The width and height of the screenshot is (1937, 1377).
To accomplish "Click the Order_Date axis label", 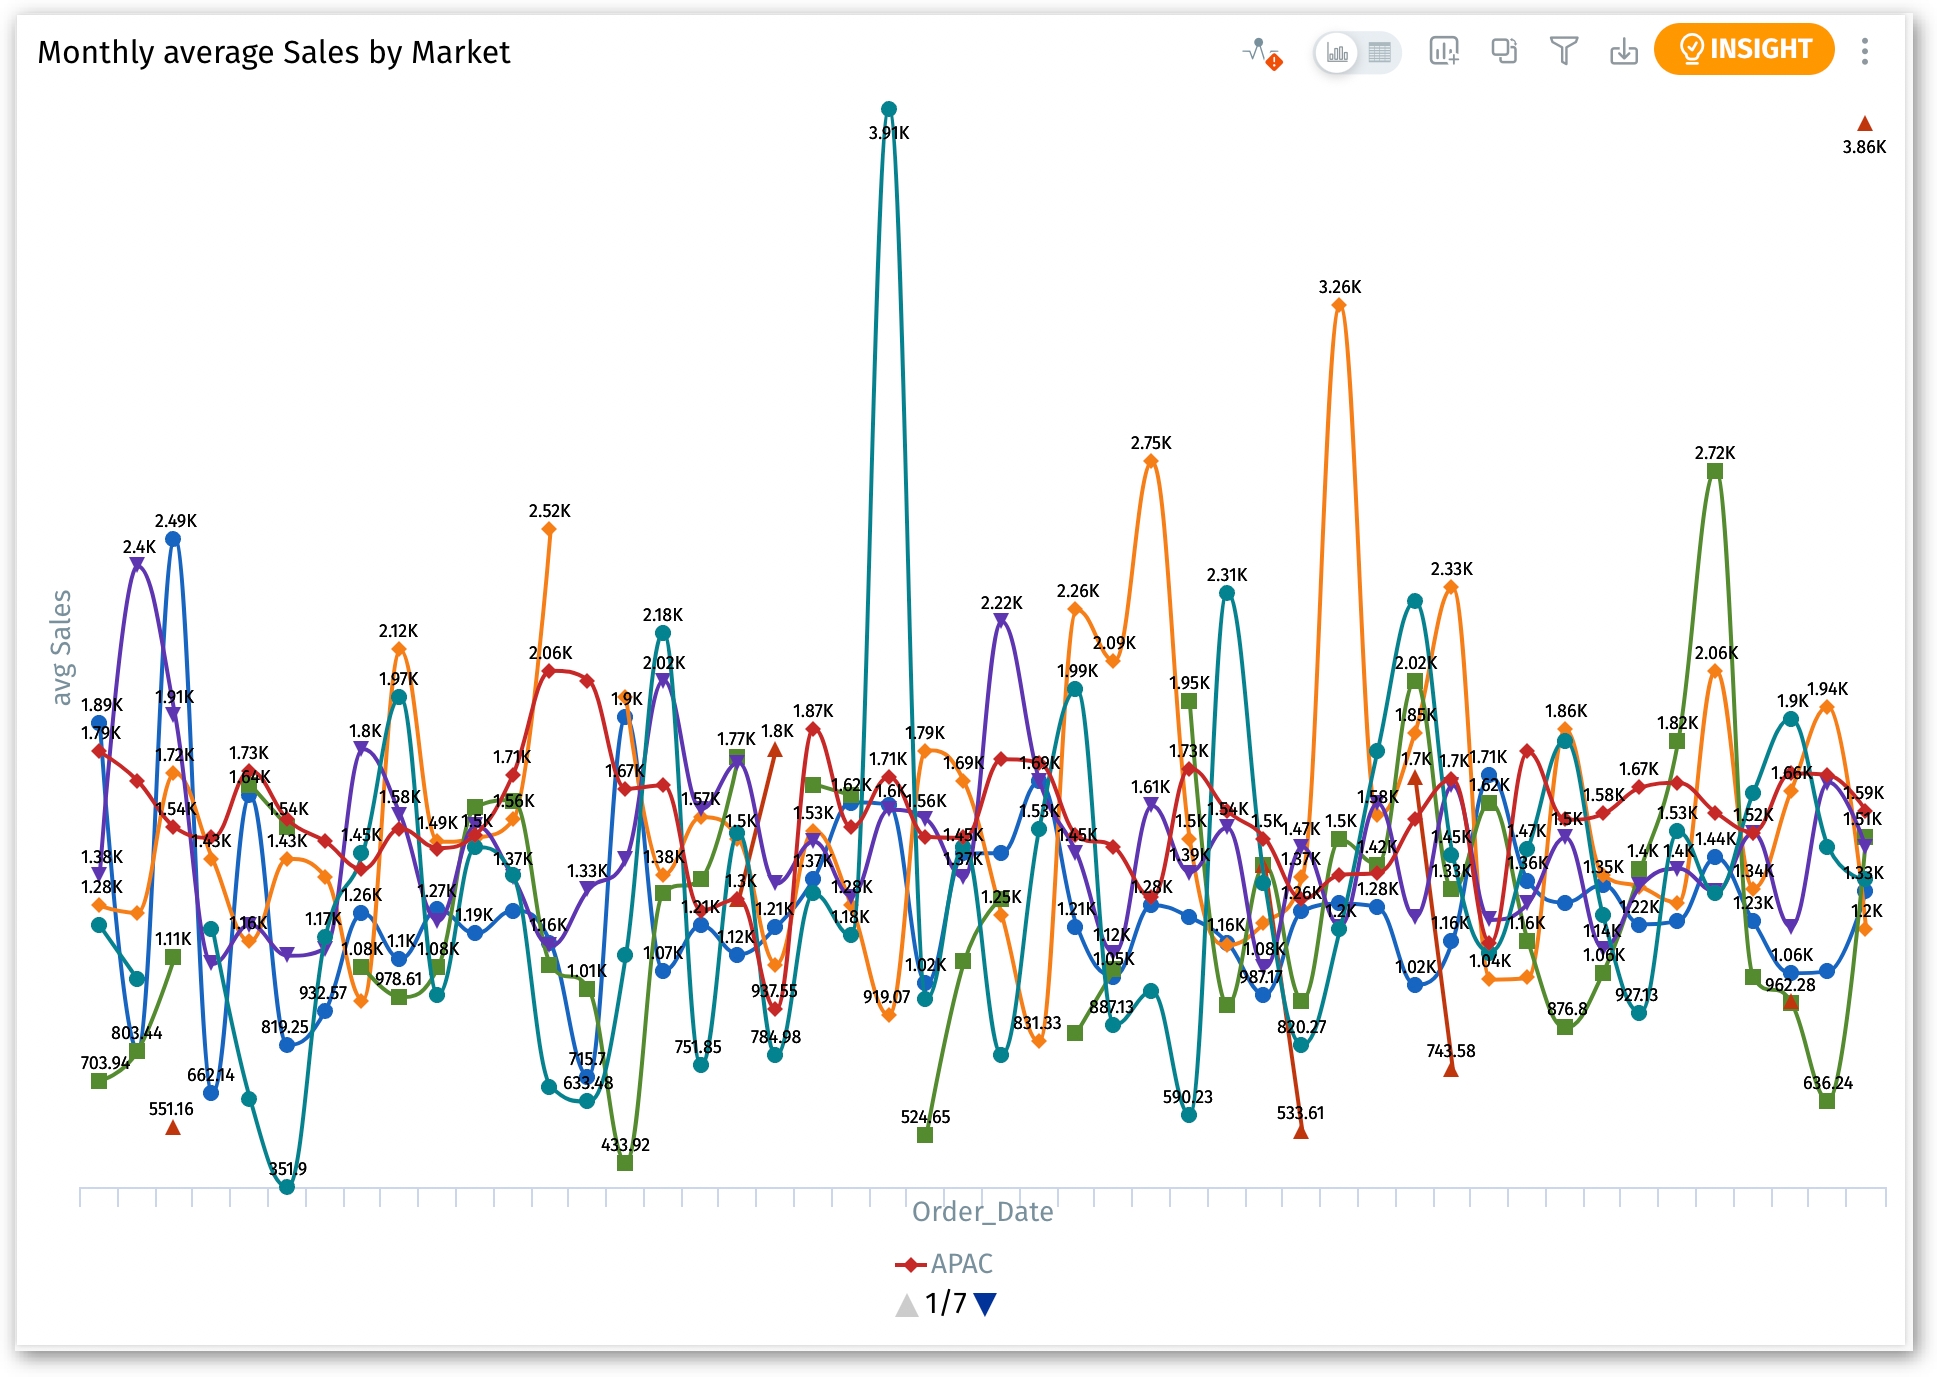I will [x=982, y=1212].
